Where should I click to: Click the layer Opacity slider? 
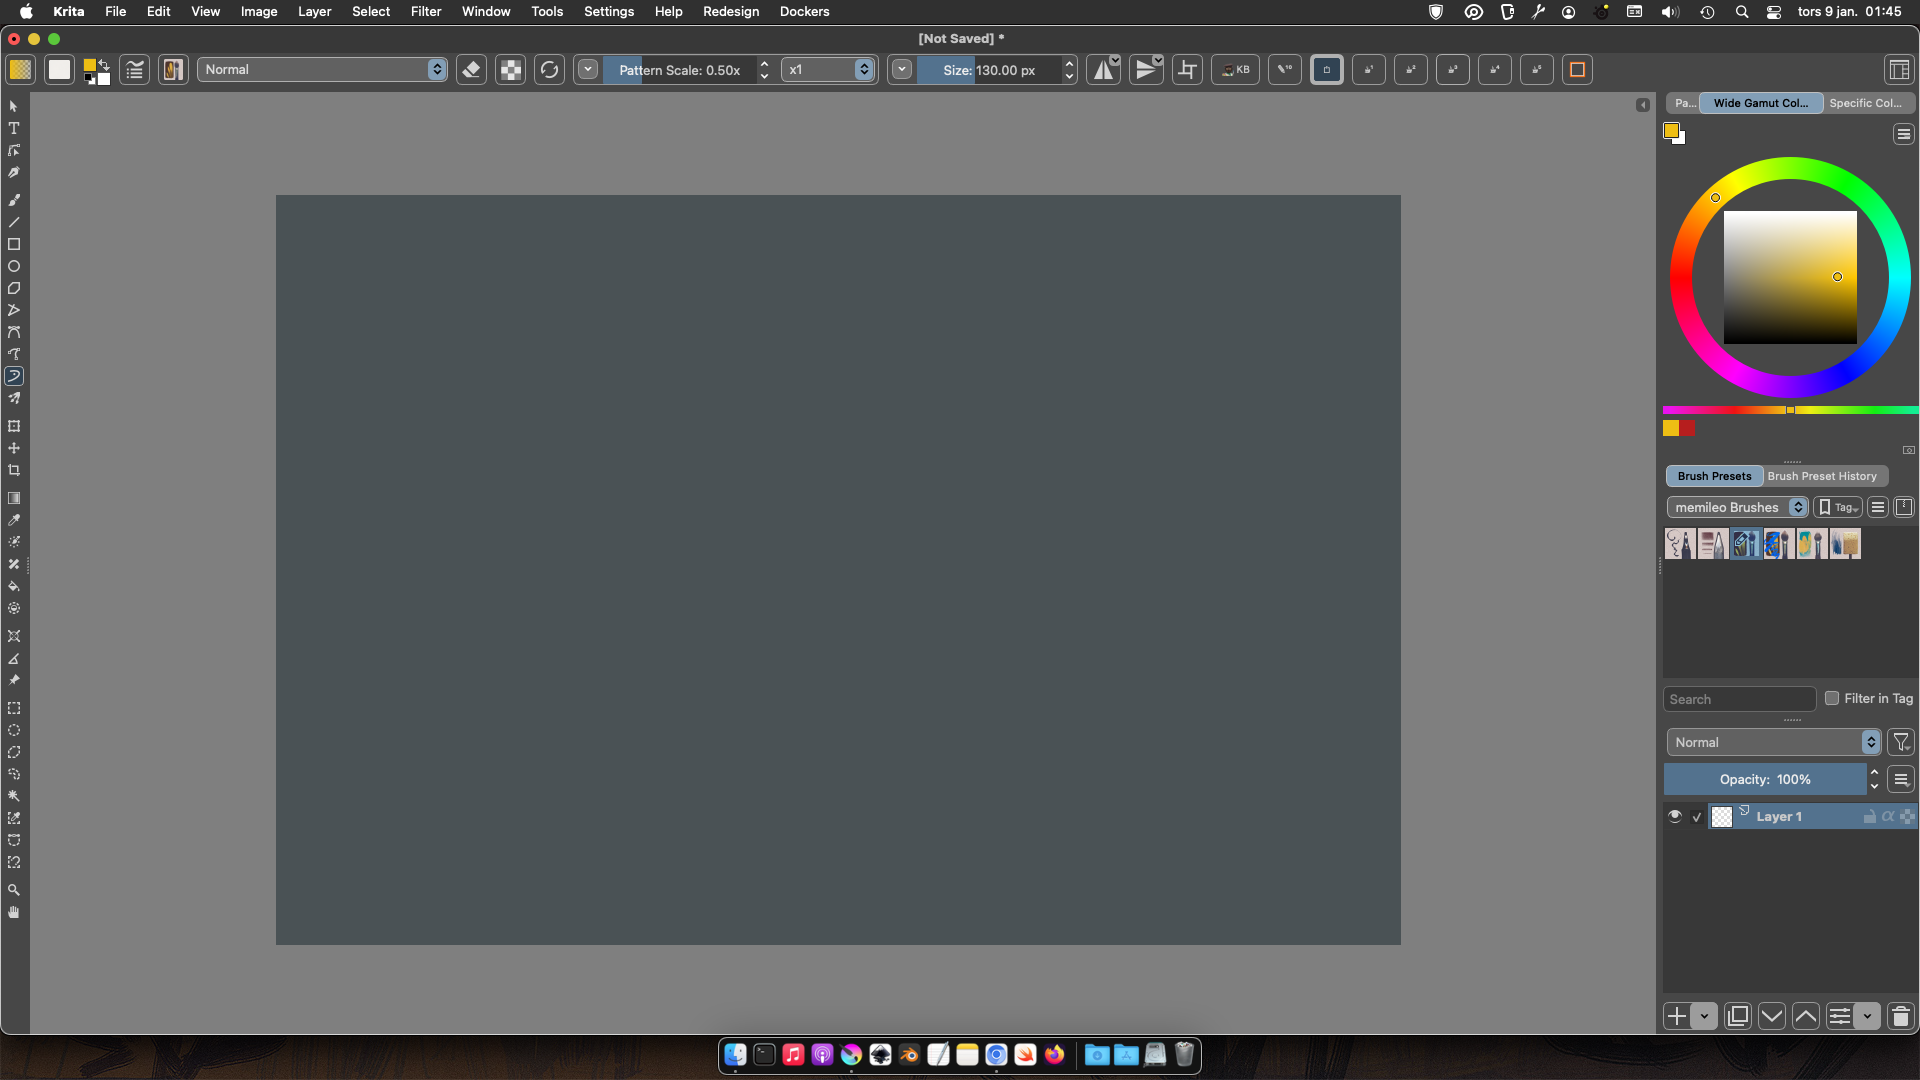1764,779
